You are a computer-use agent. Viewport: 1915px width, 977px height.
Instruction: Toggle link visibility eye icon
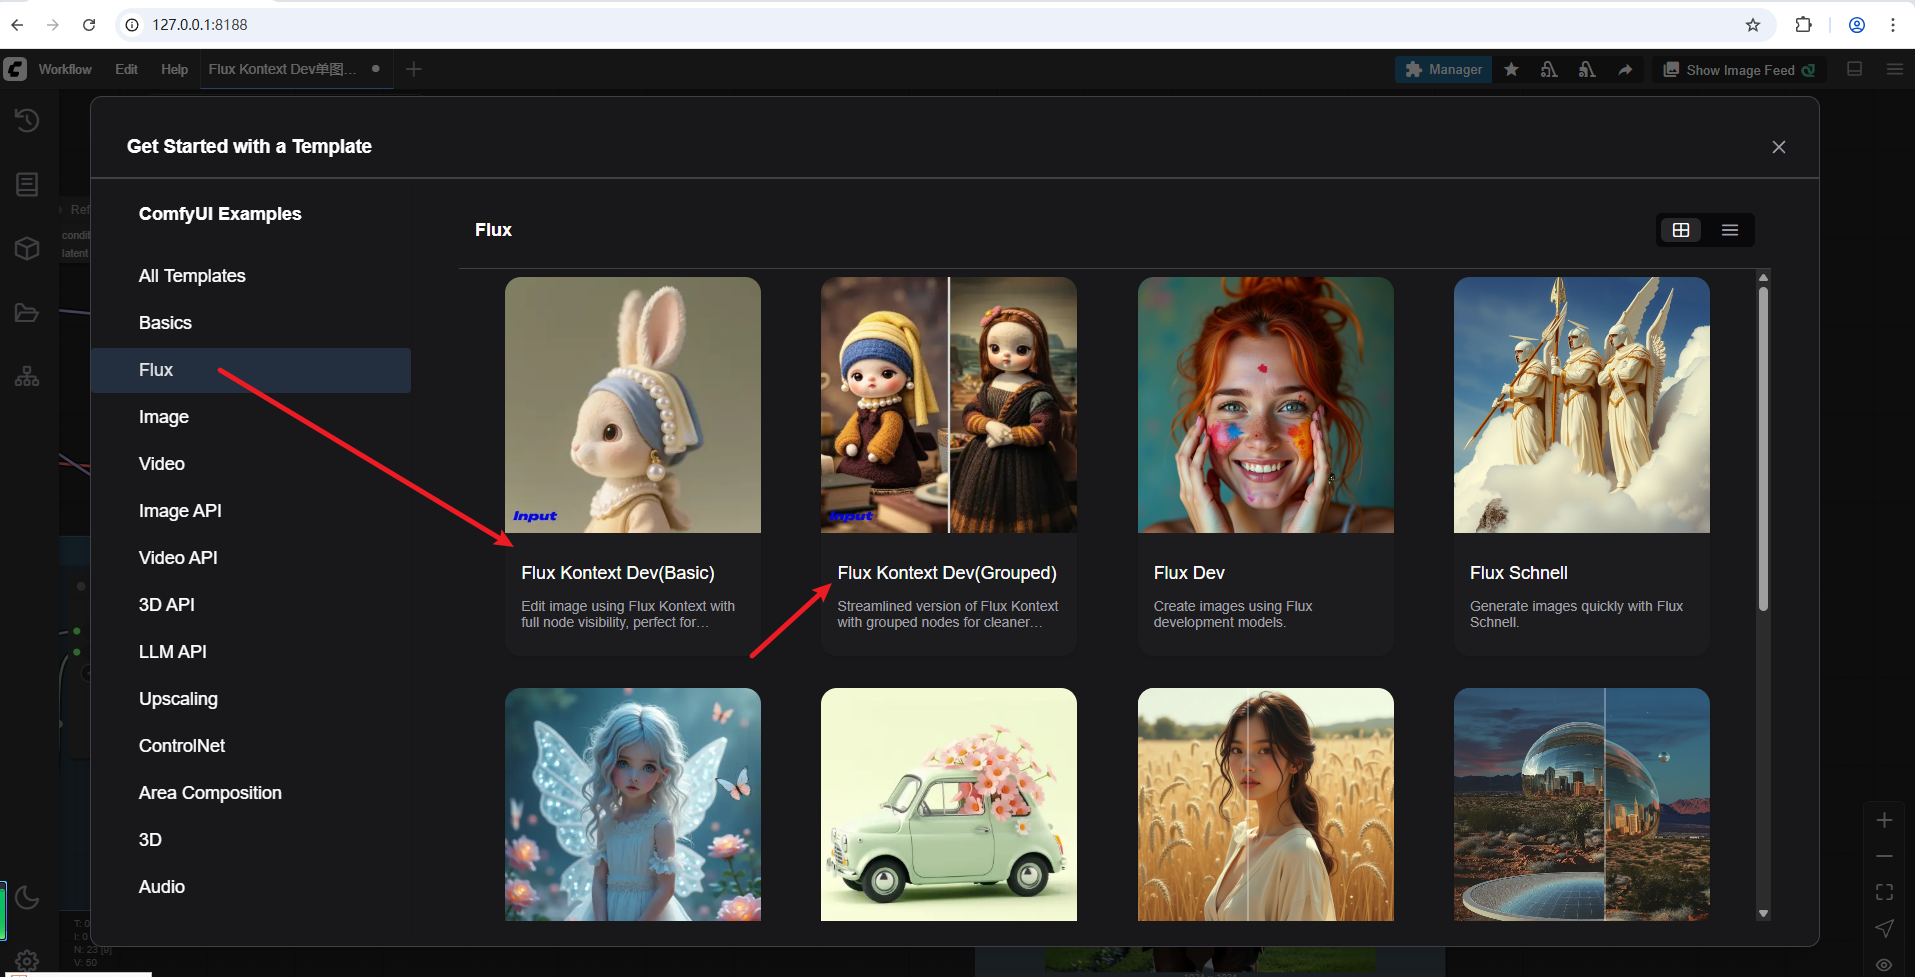point(1884,965)
